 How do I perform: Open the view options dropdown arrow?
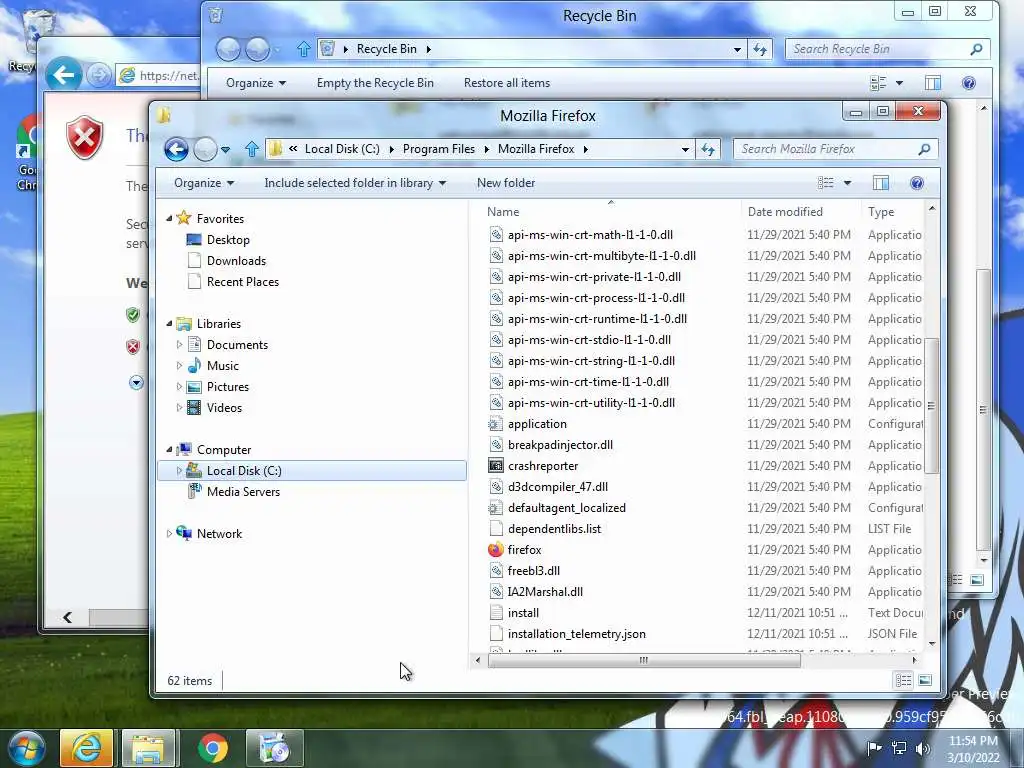click(848, 183)
